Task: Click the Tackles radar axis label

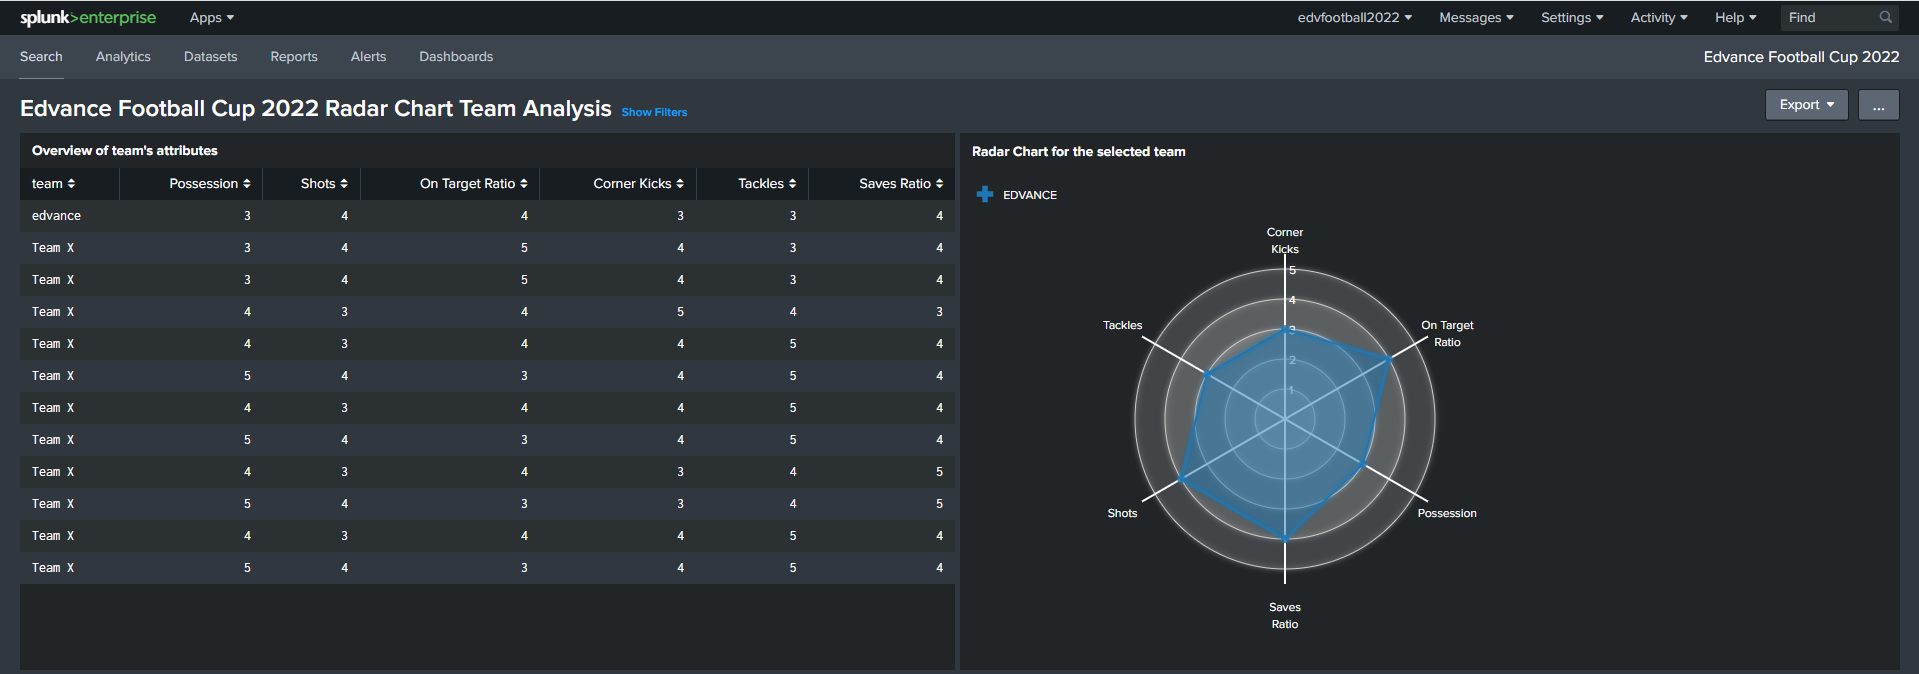Action: point(1122,325)
